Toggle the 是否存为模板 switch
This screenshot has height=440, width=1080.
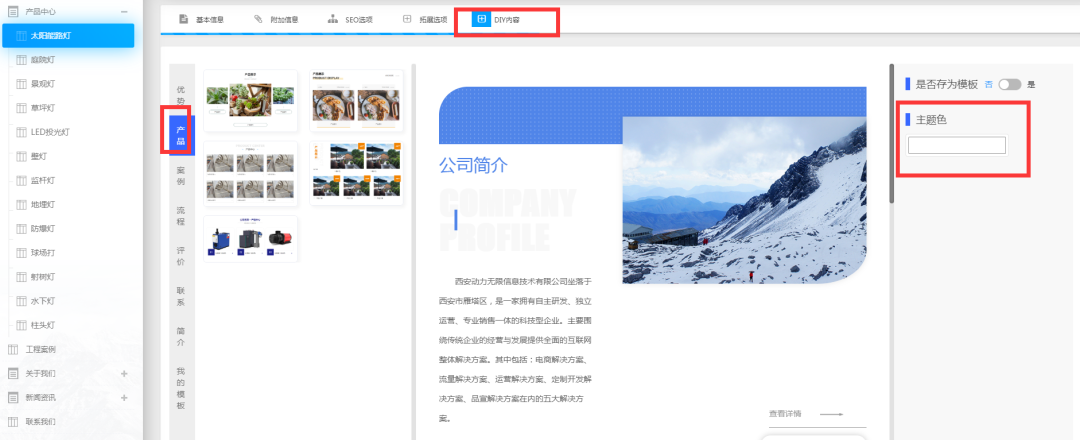(x=1009, y=85)
